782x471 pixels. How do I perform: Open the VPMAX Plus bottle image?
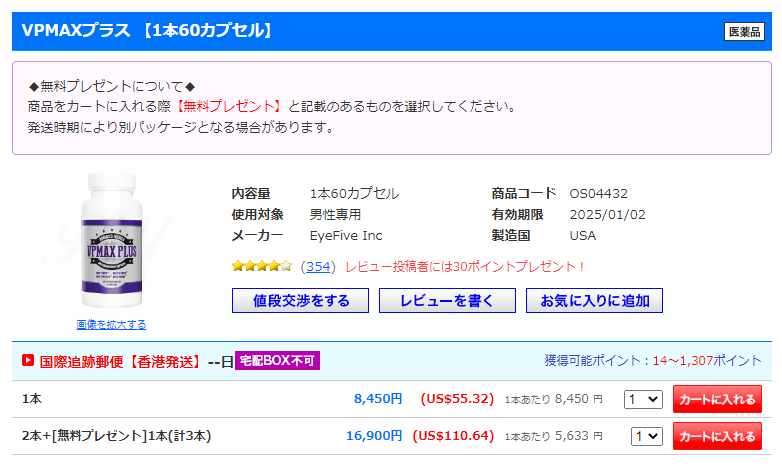(112, 240)
